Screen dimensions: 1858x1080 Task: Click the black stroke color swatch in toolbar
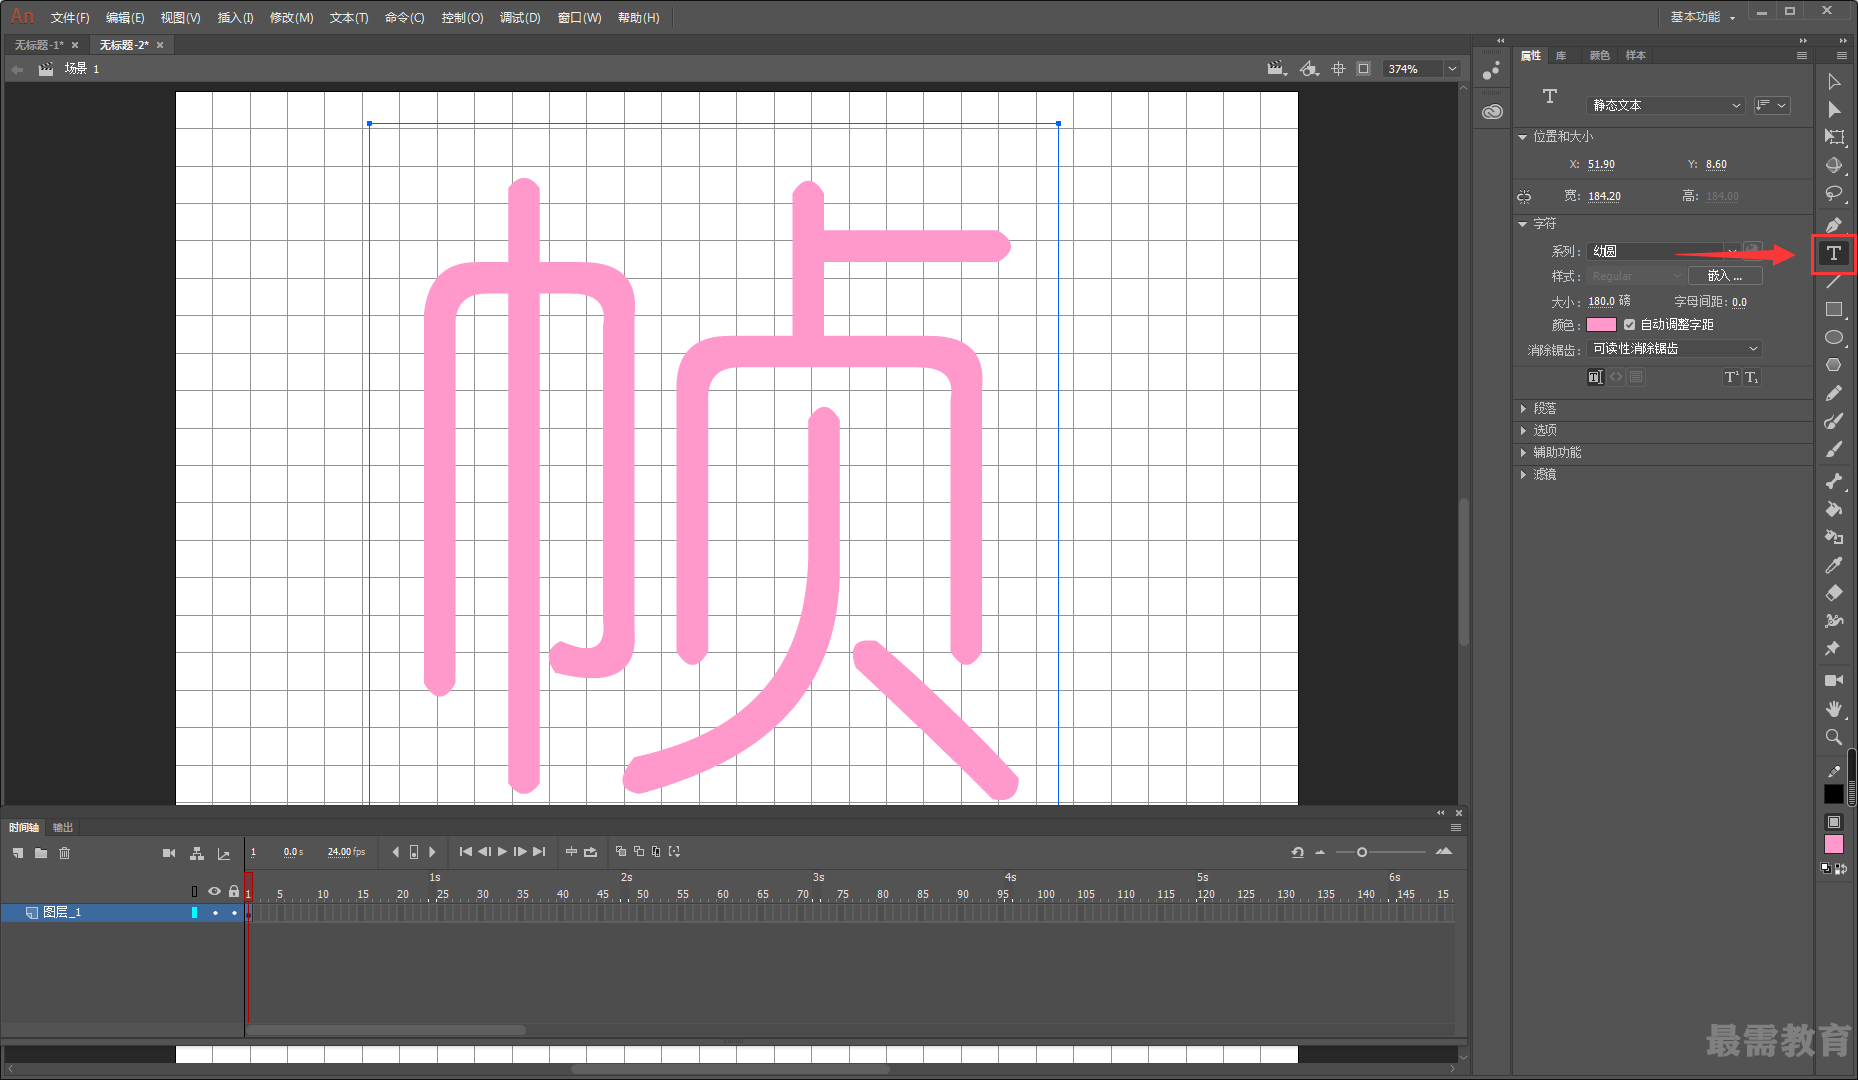[1834, 794]
